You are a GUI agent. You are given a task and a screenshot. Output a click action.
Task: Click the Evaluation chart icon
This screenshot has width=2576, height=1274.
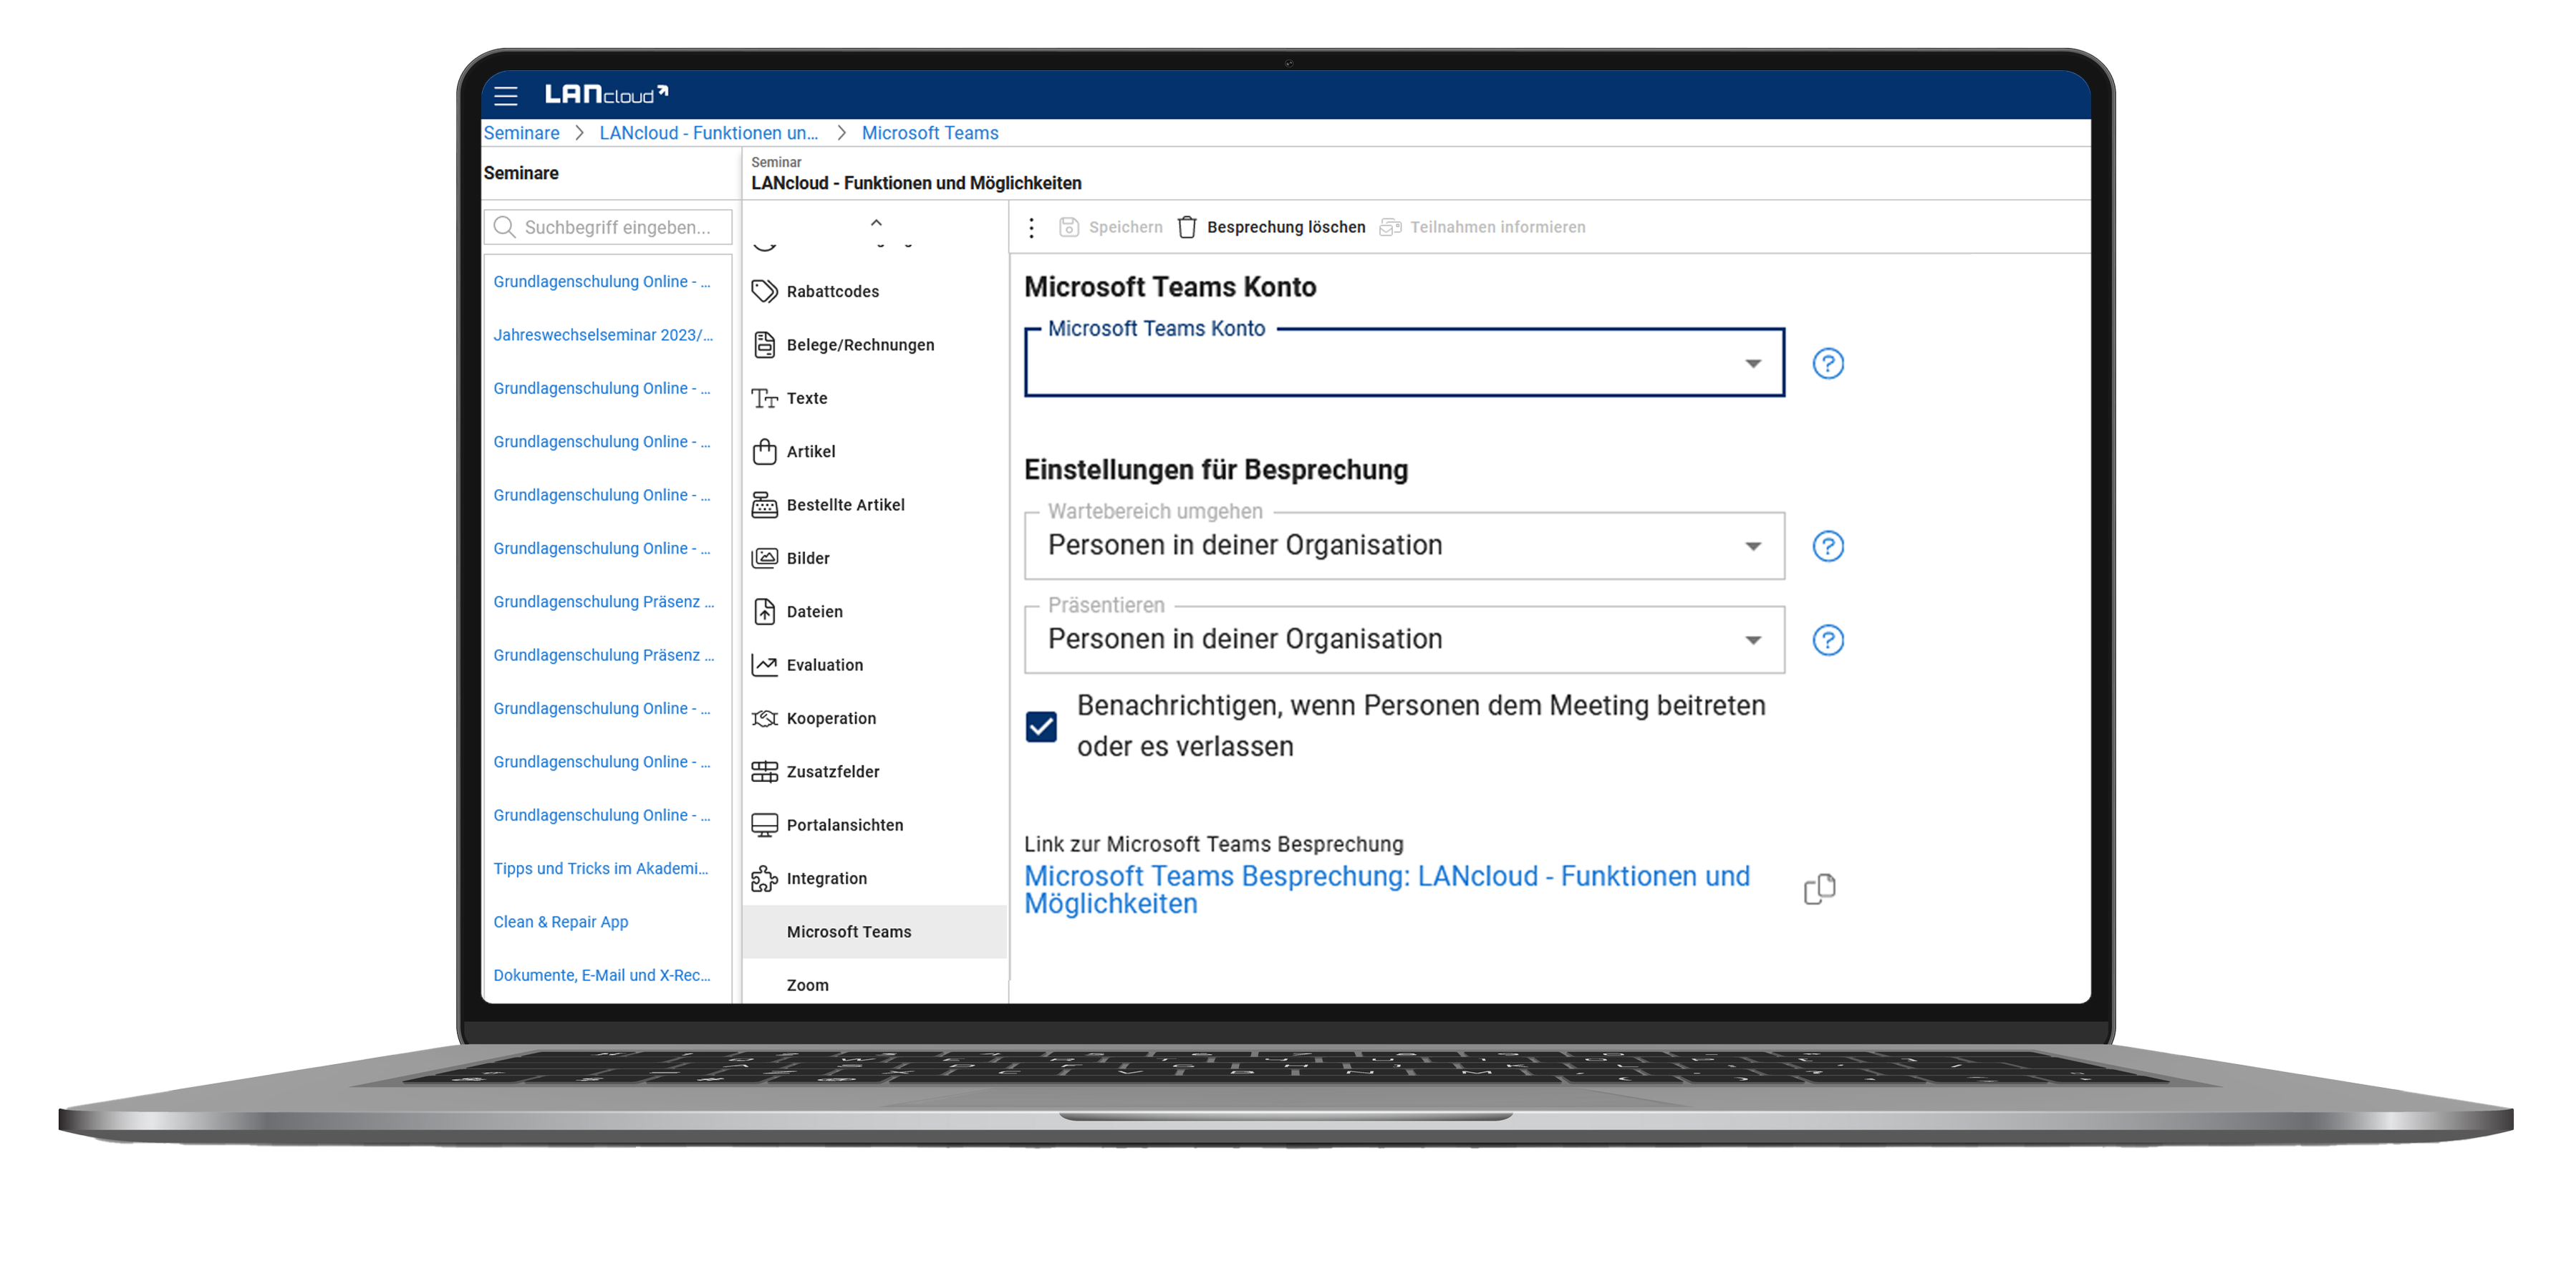point(764,665)
